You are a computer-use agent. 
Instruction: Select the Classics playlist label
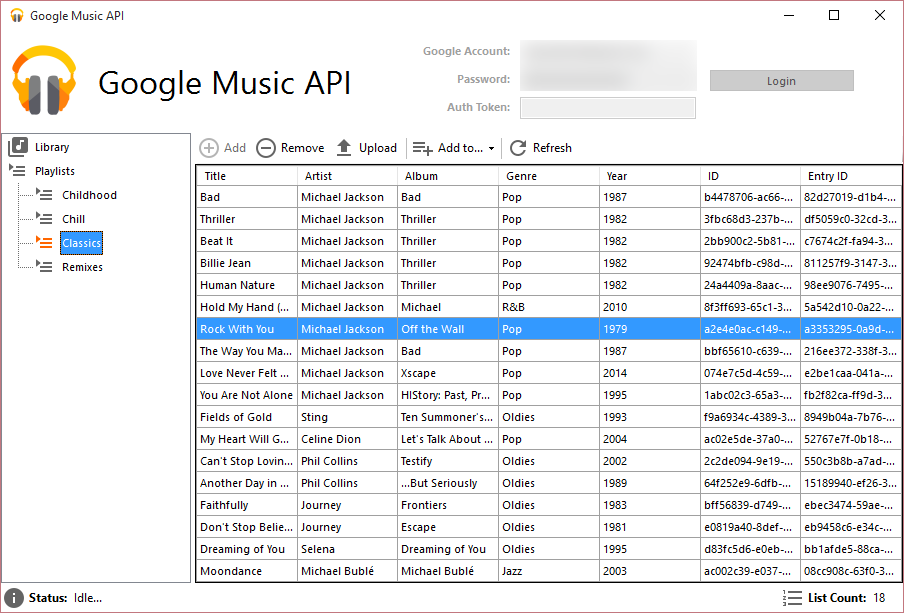81,243
